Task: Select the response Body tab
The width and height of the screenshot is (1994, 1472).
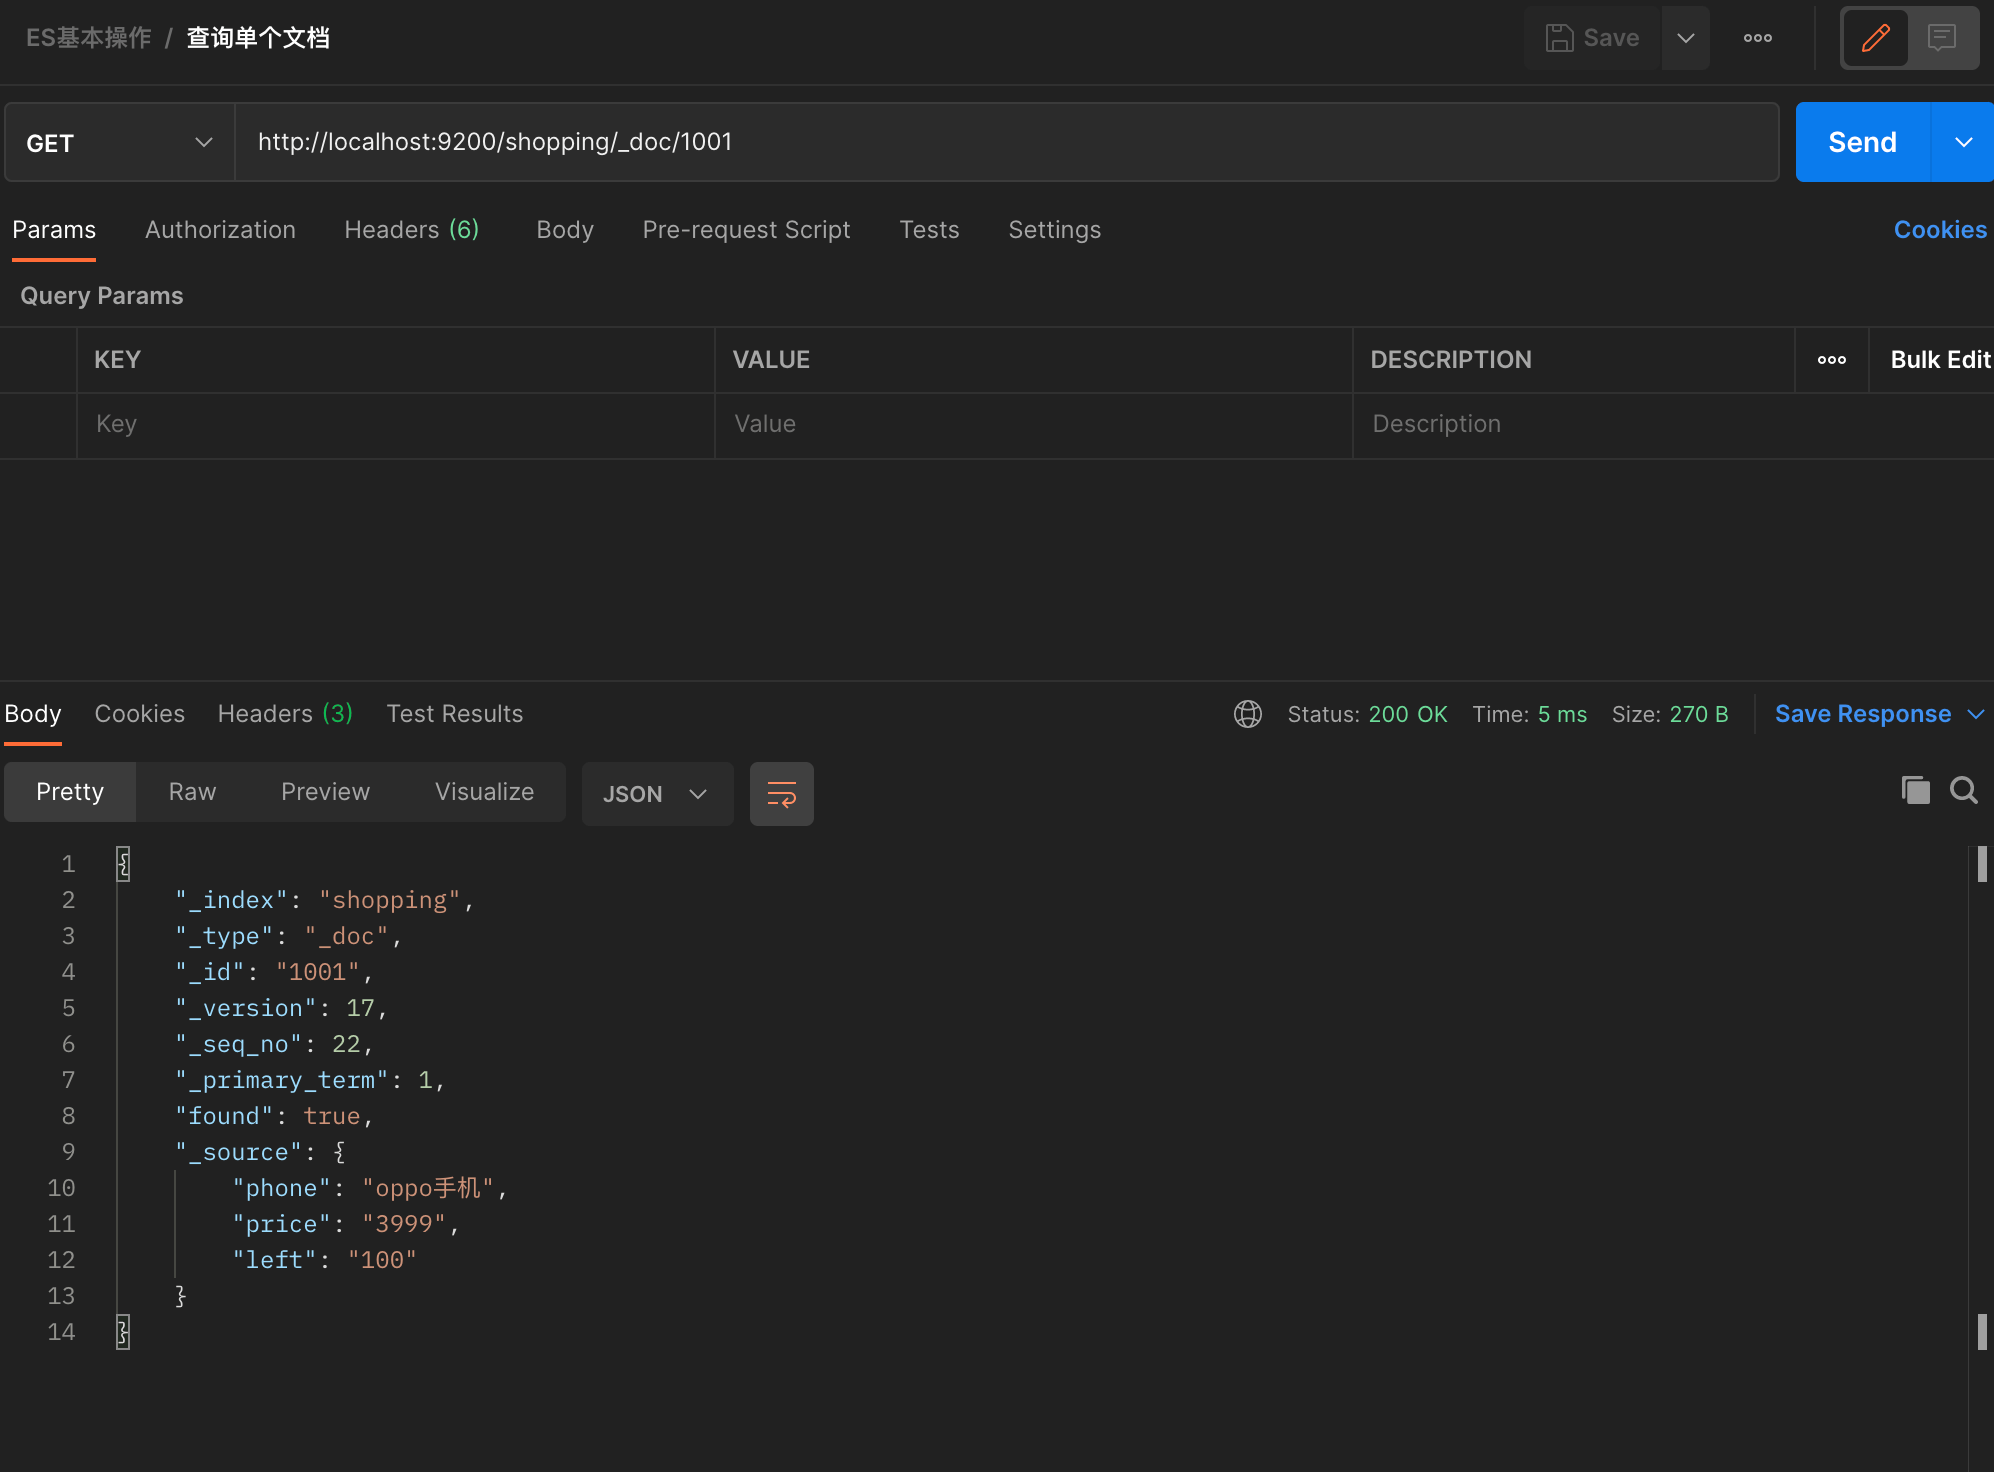Action: (33, 714)
